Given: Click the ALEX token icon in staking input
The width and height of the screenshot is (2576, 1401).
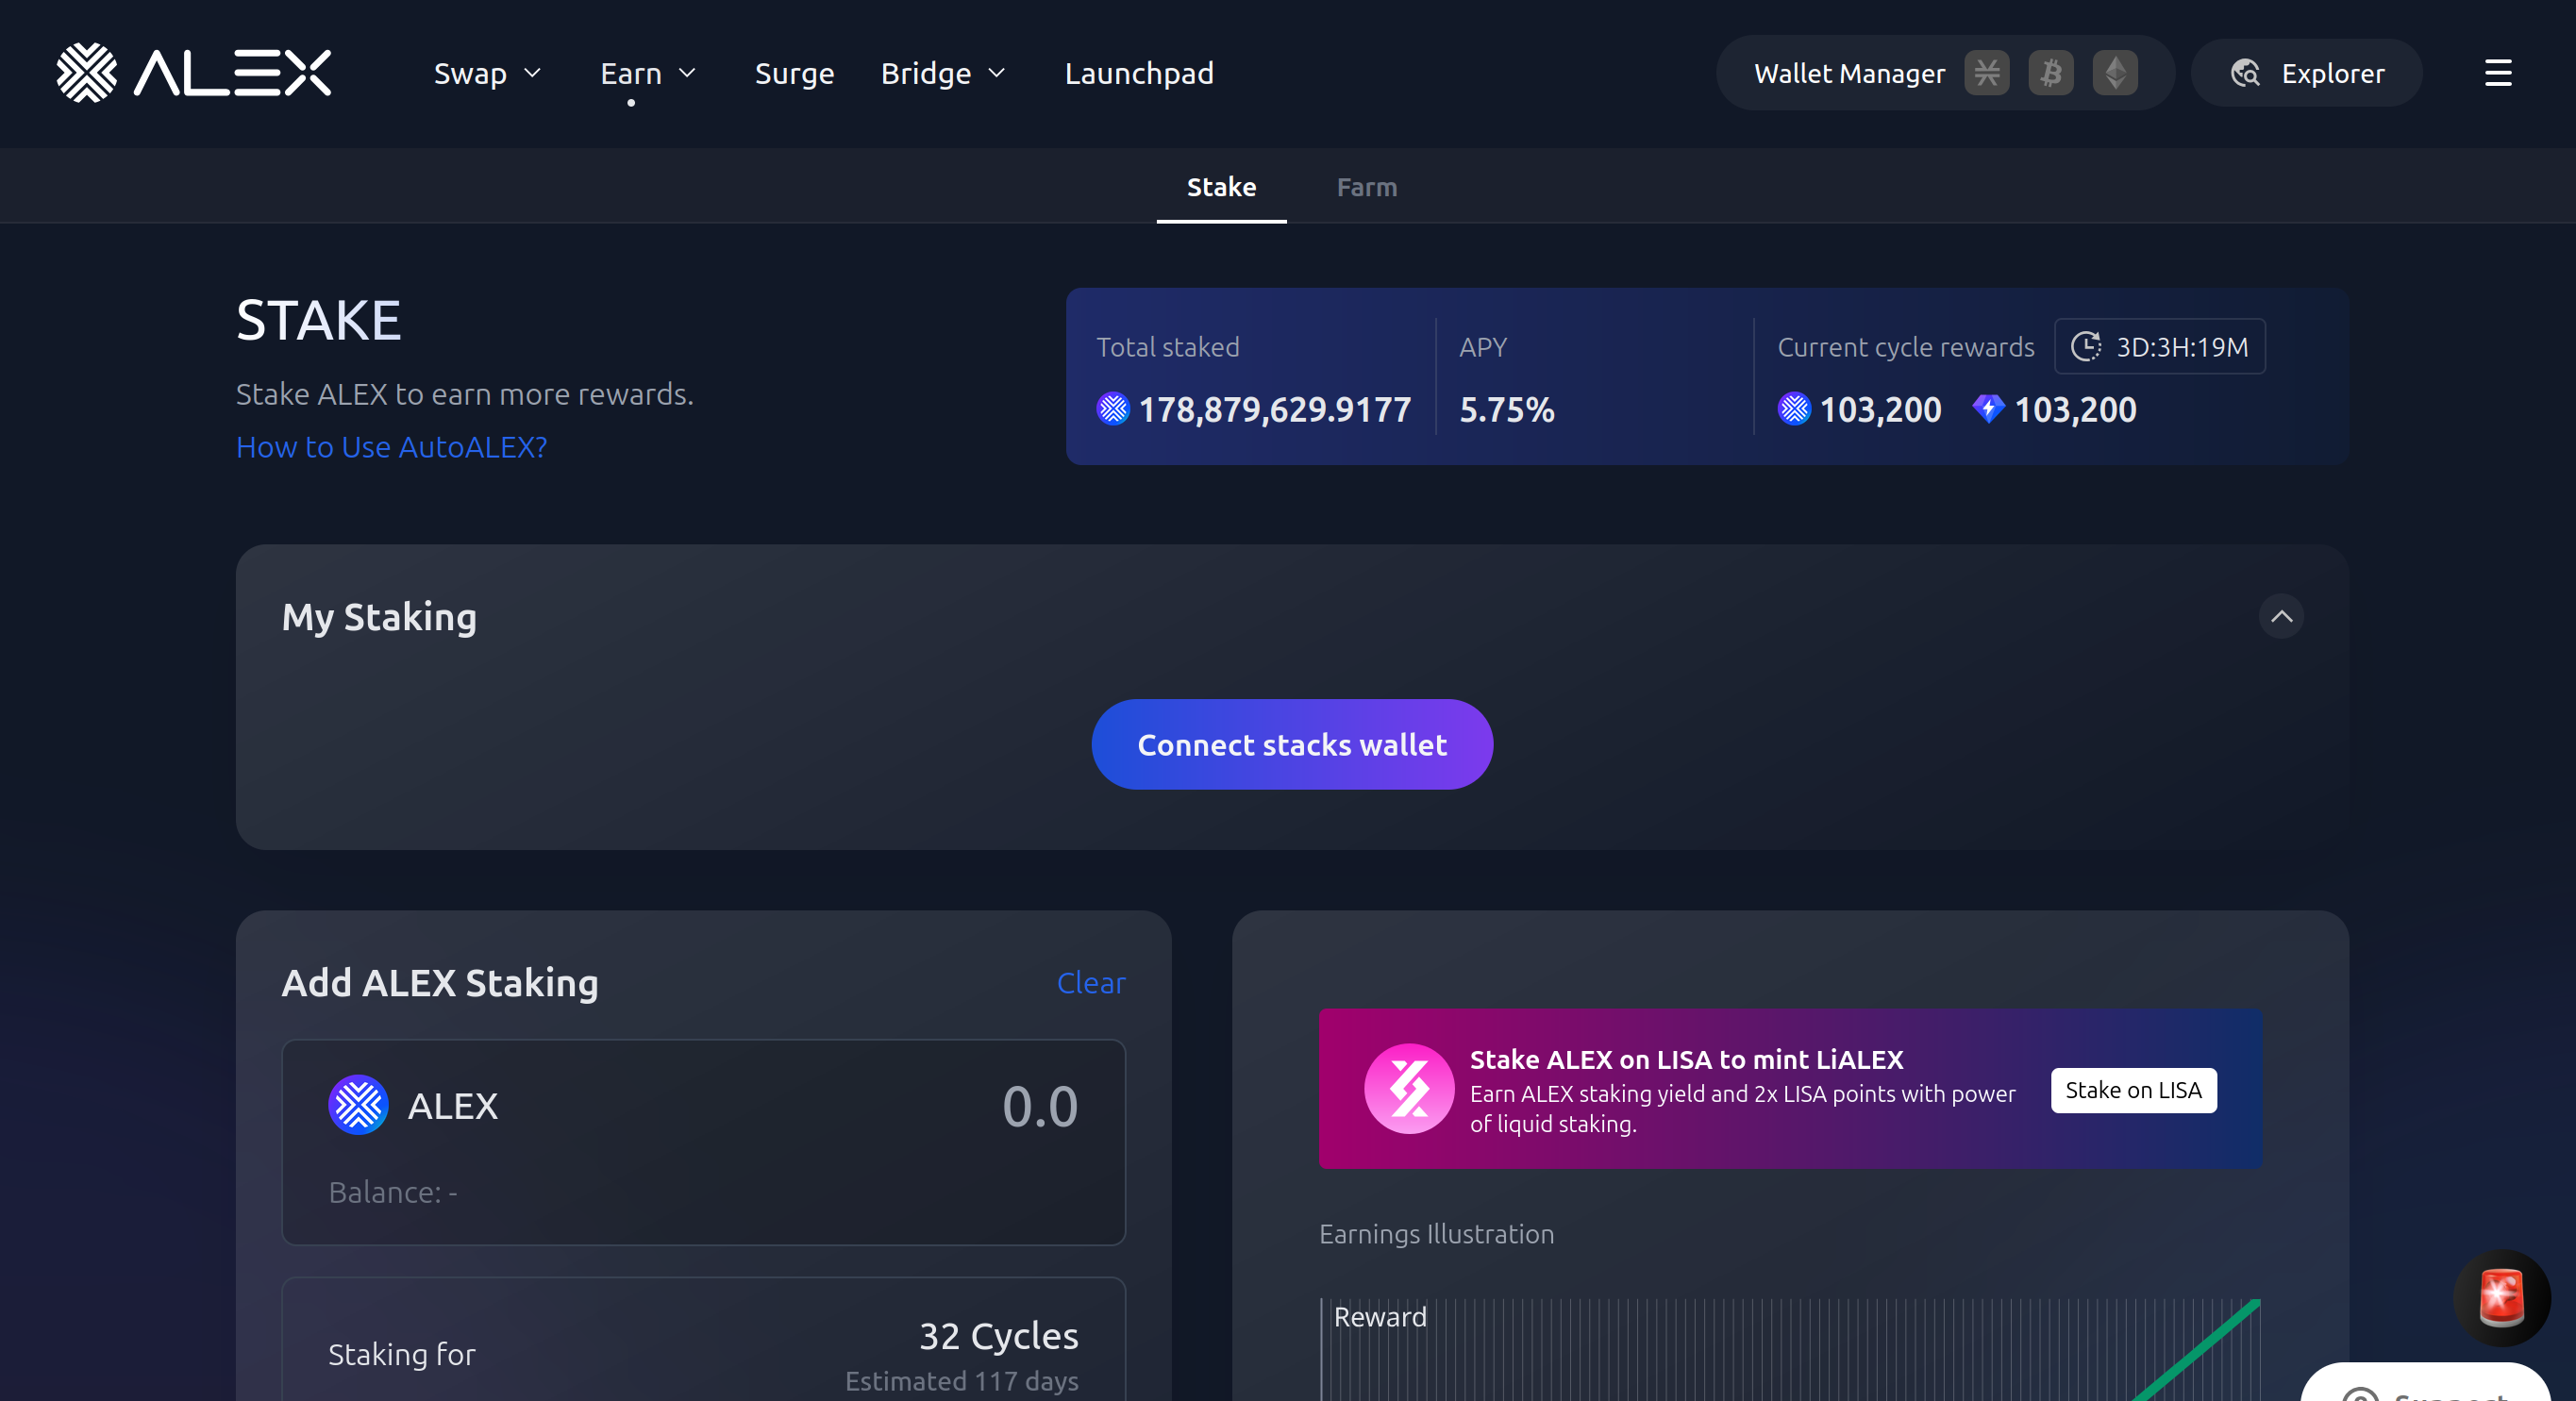Looking at the screenshot, I should (x=358, y=1105).
